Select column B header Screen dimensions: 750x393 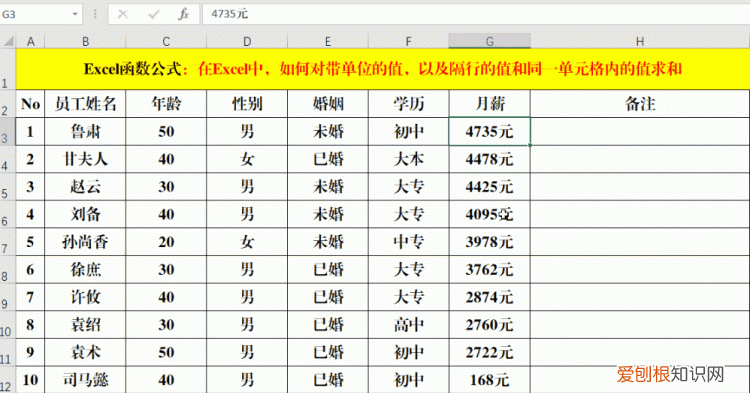(x=86, y=42)
